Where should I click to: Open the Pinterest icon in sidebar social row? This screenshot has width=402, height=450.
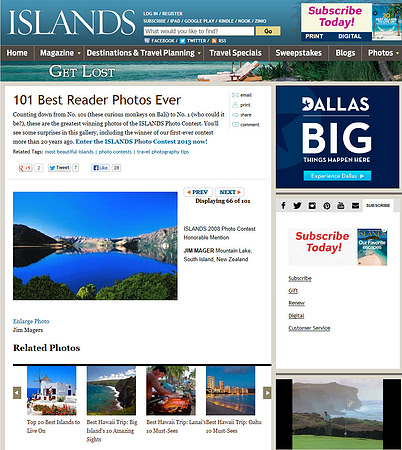[x=327, y=206]
